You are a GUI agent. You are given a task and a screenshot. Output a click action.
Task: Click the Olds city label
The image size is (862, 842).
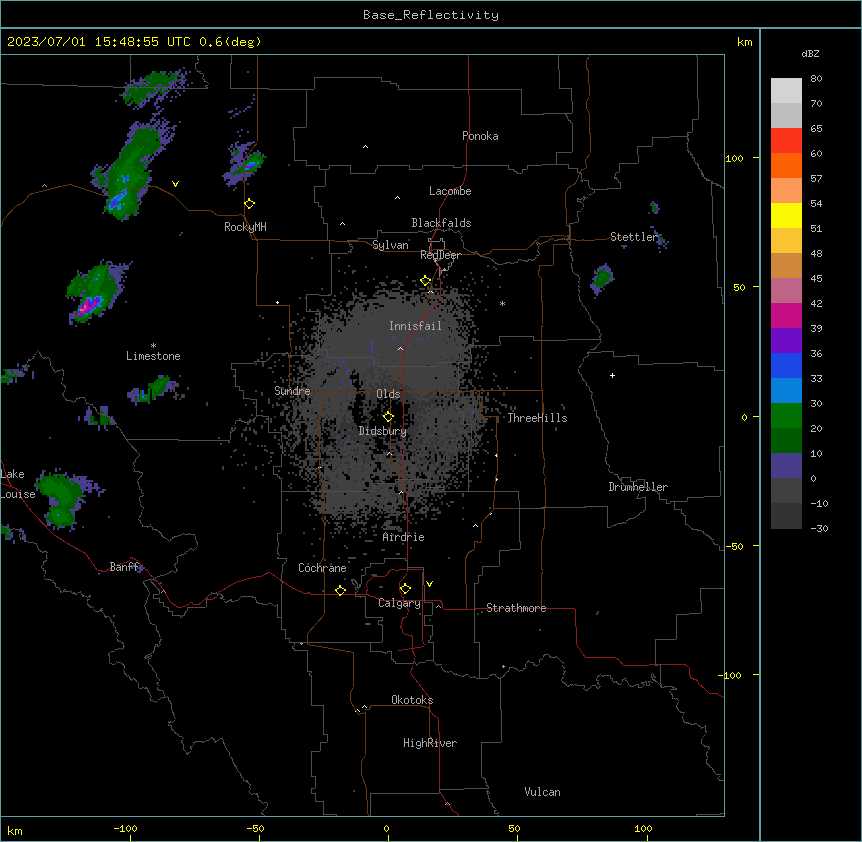388,394
